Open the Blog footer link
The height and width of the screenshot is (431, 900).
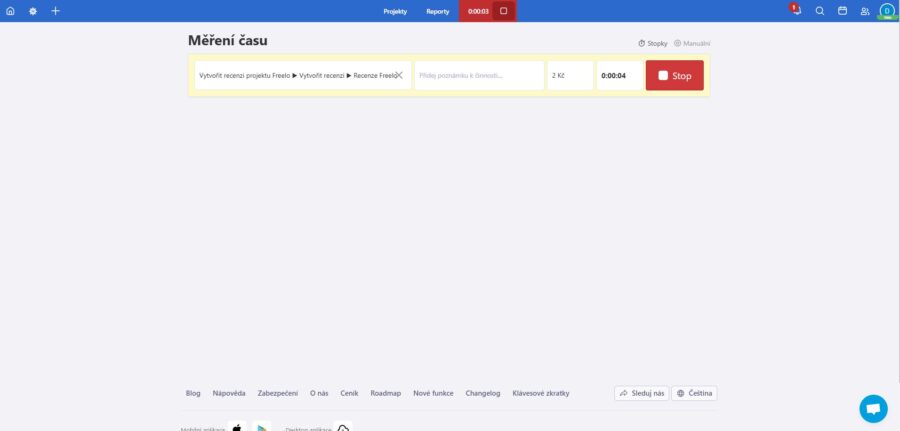point(193,393)
